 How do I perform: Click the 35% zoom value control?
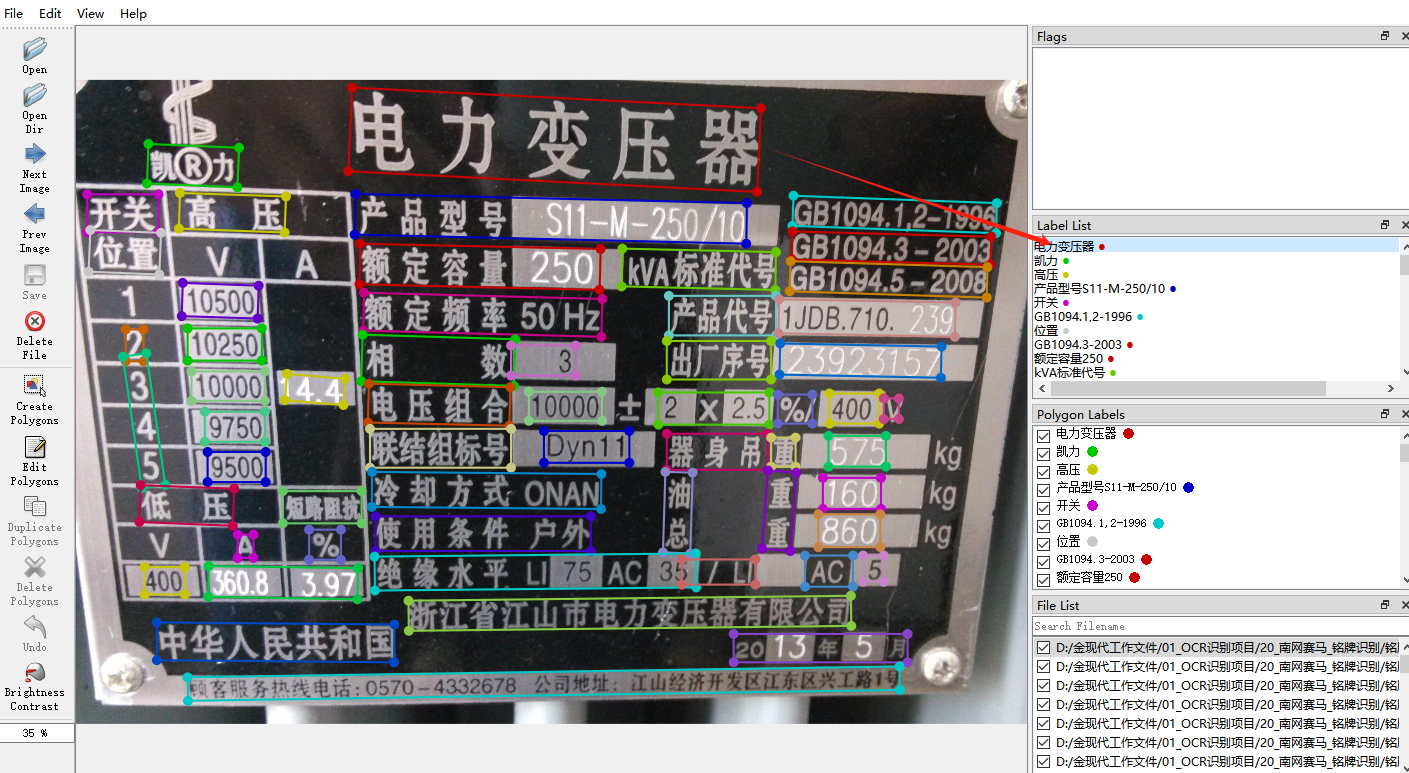pyautogui.click(x=36, y=732)
